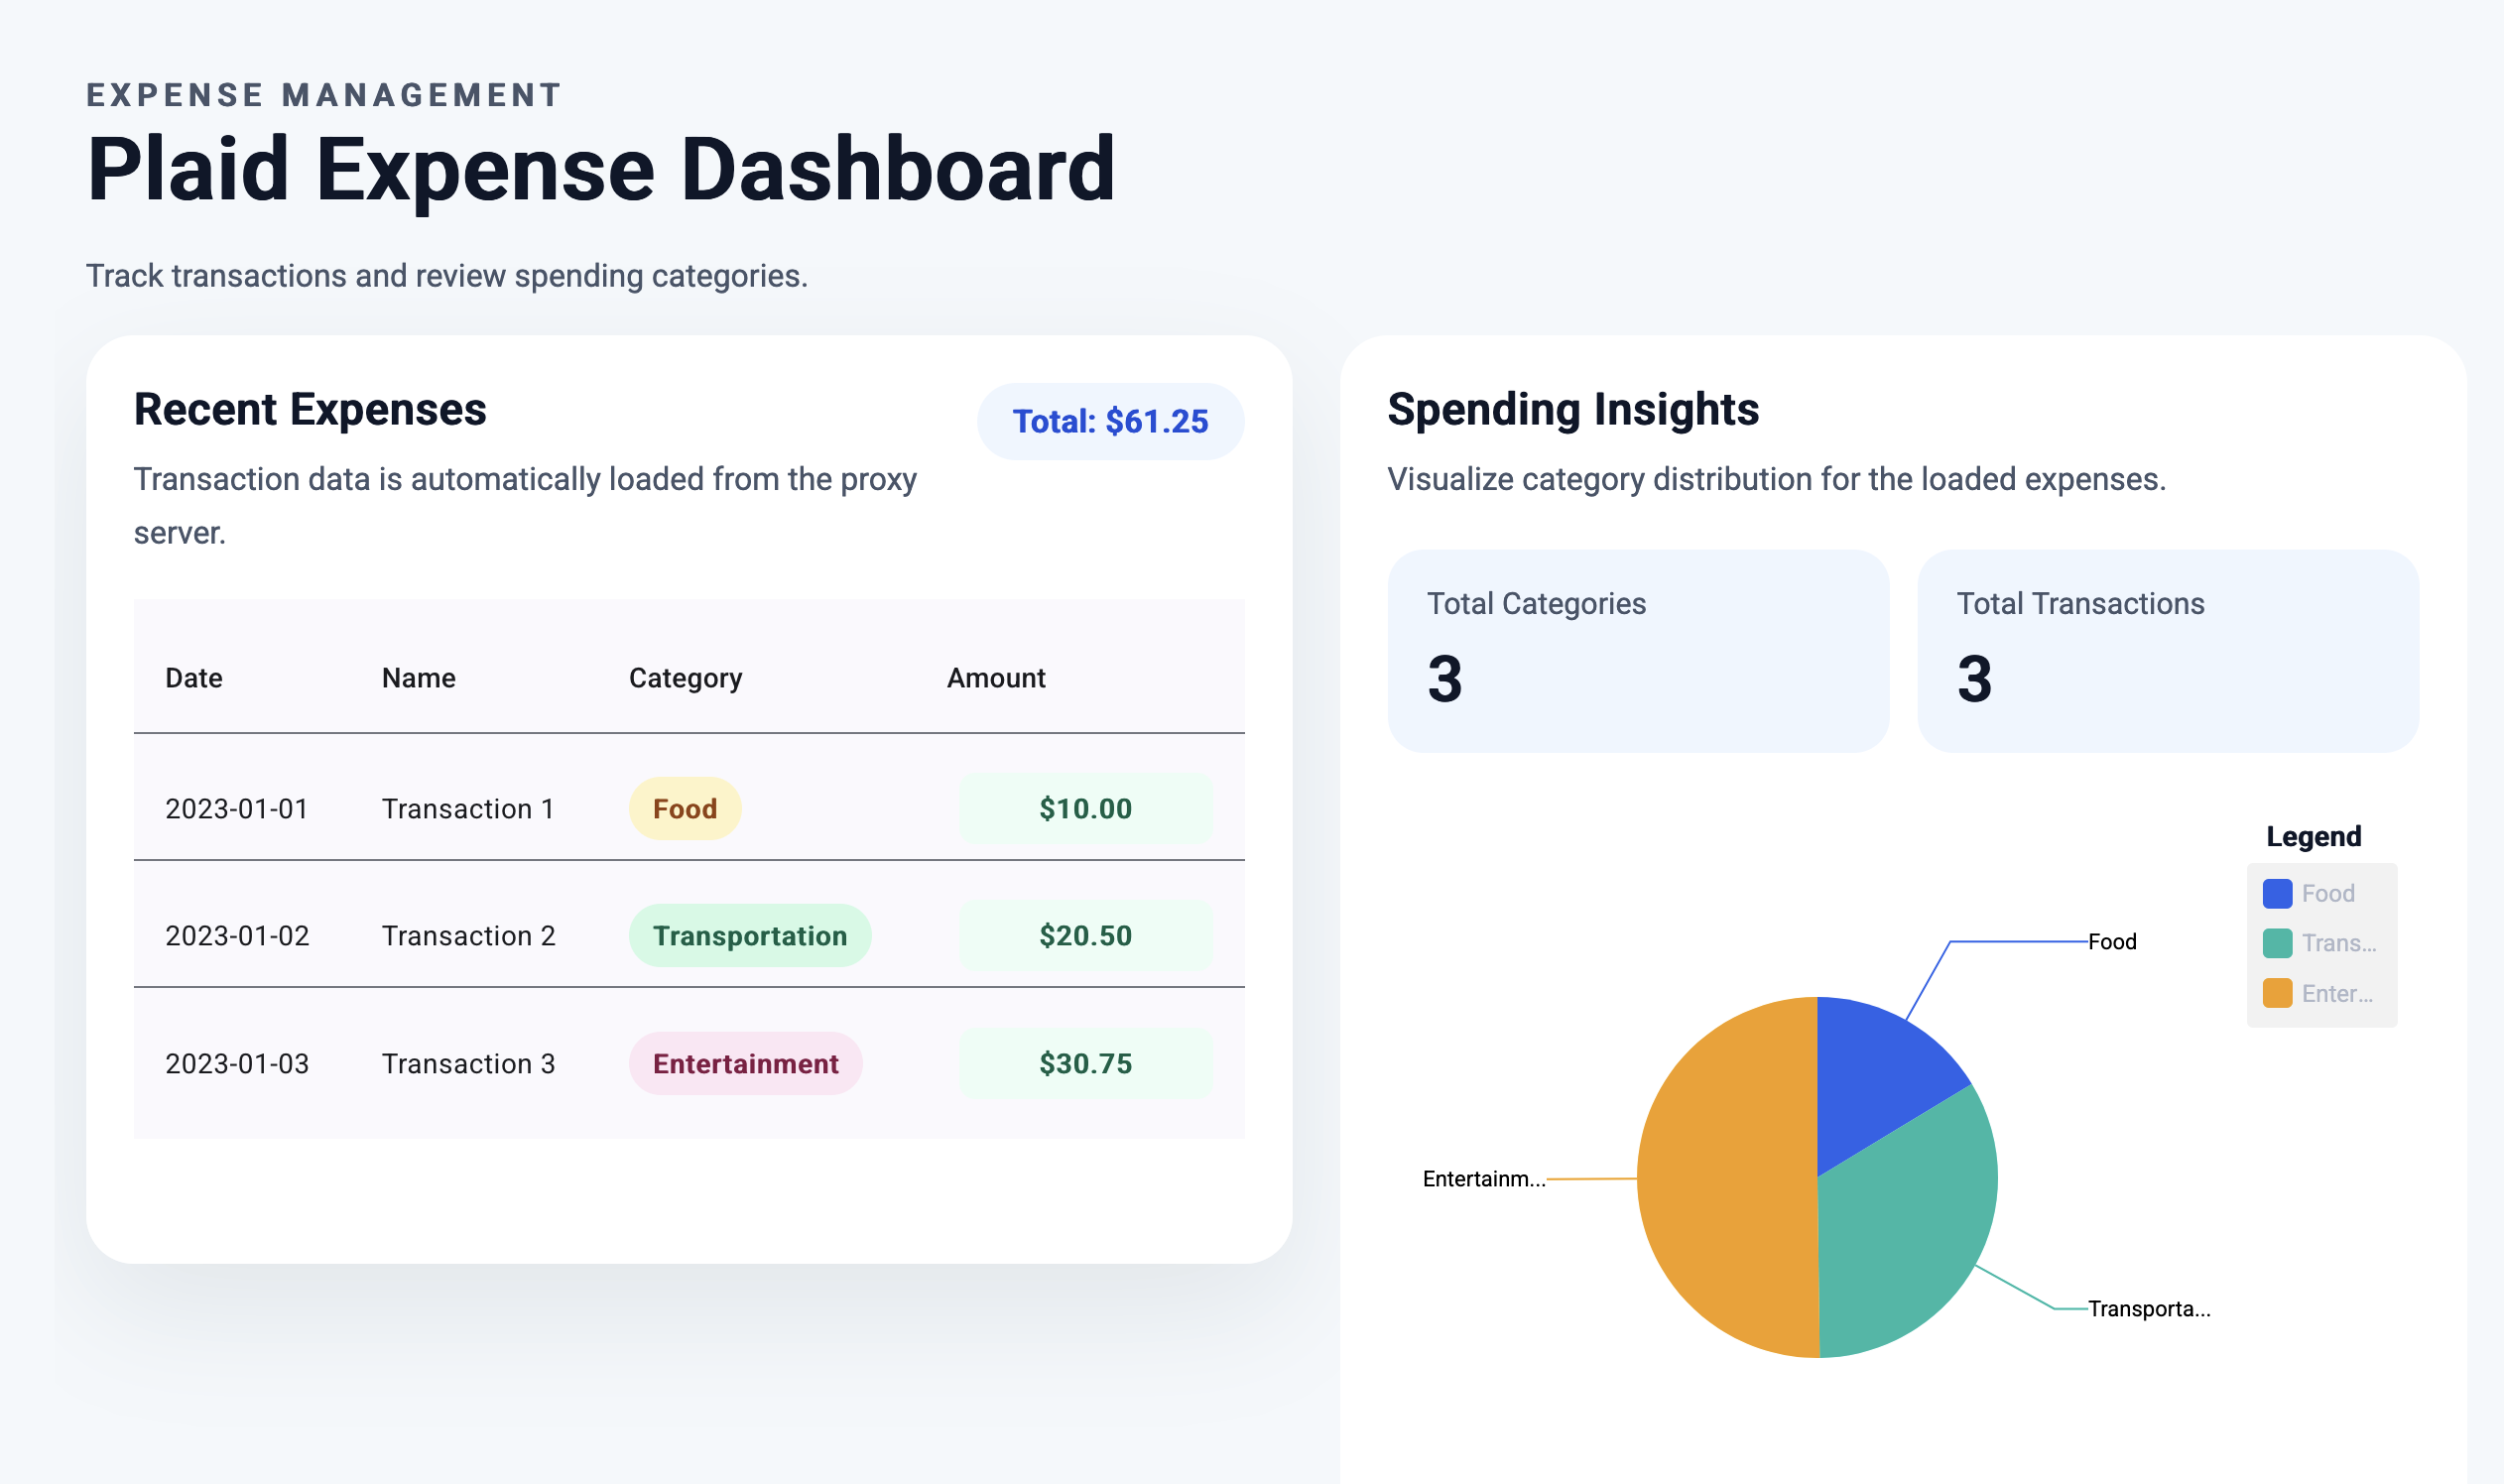Click the Entertainm... pie label
Image resolution: width=2504 pixels, height=1484 pixels.
coord(1484,1178)
